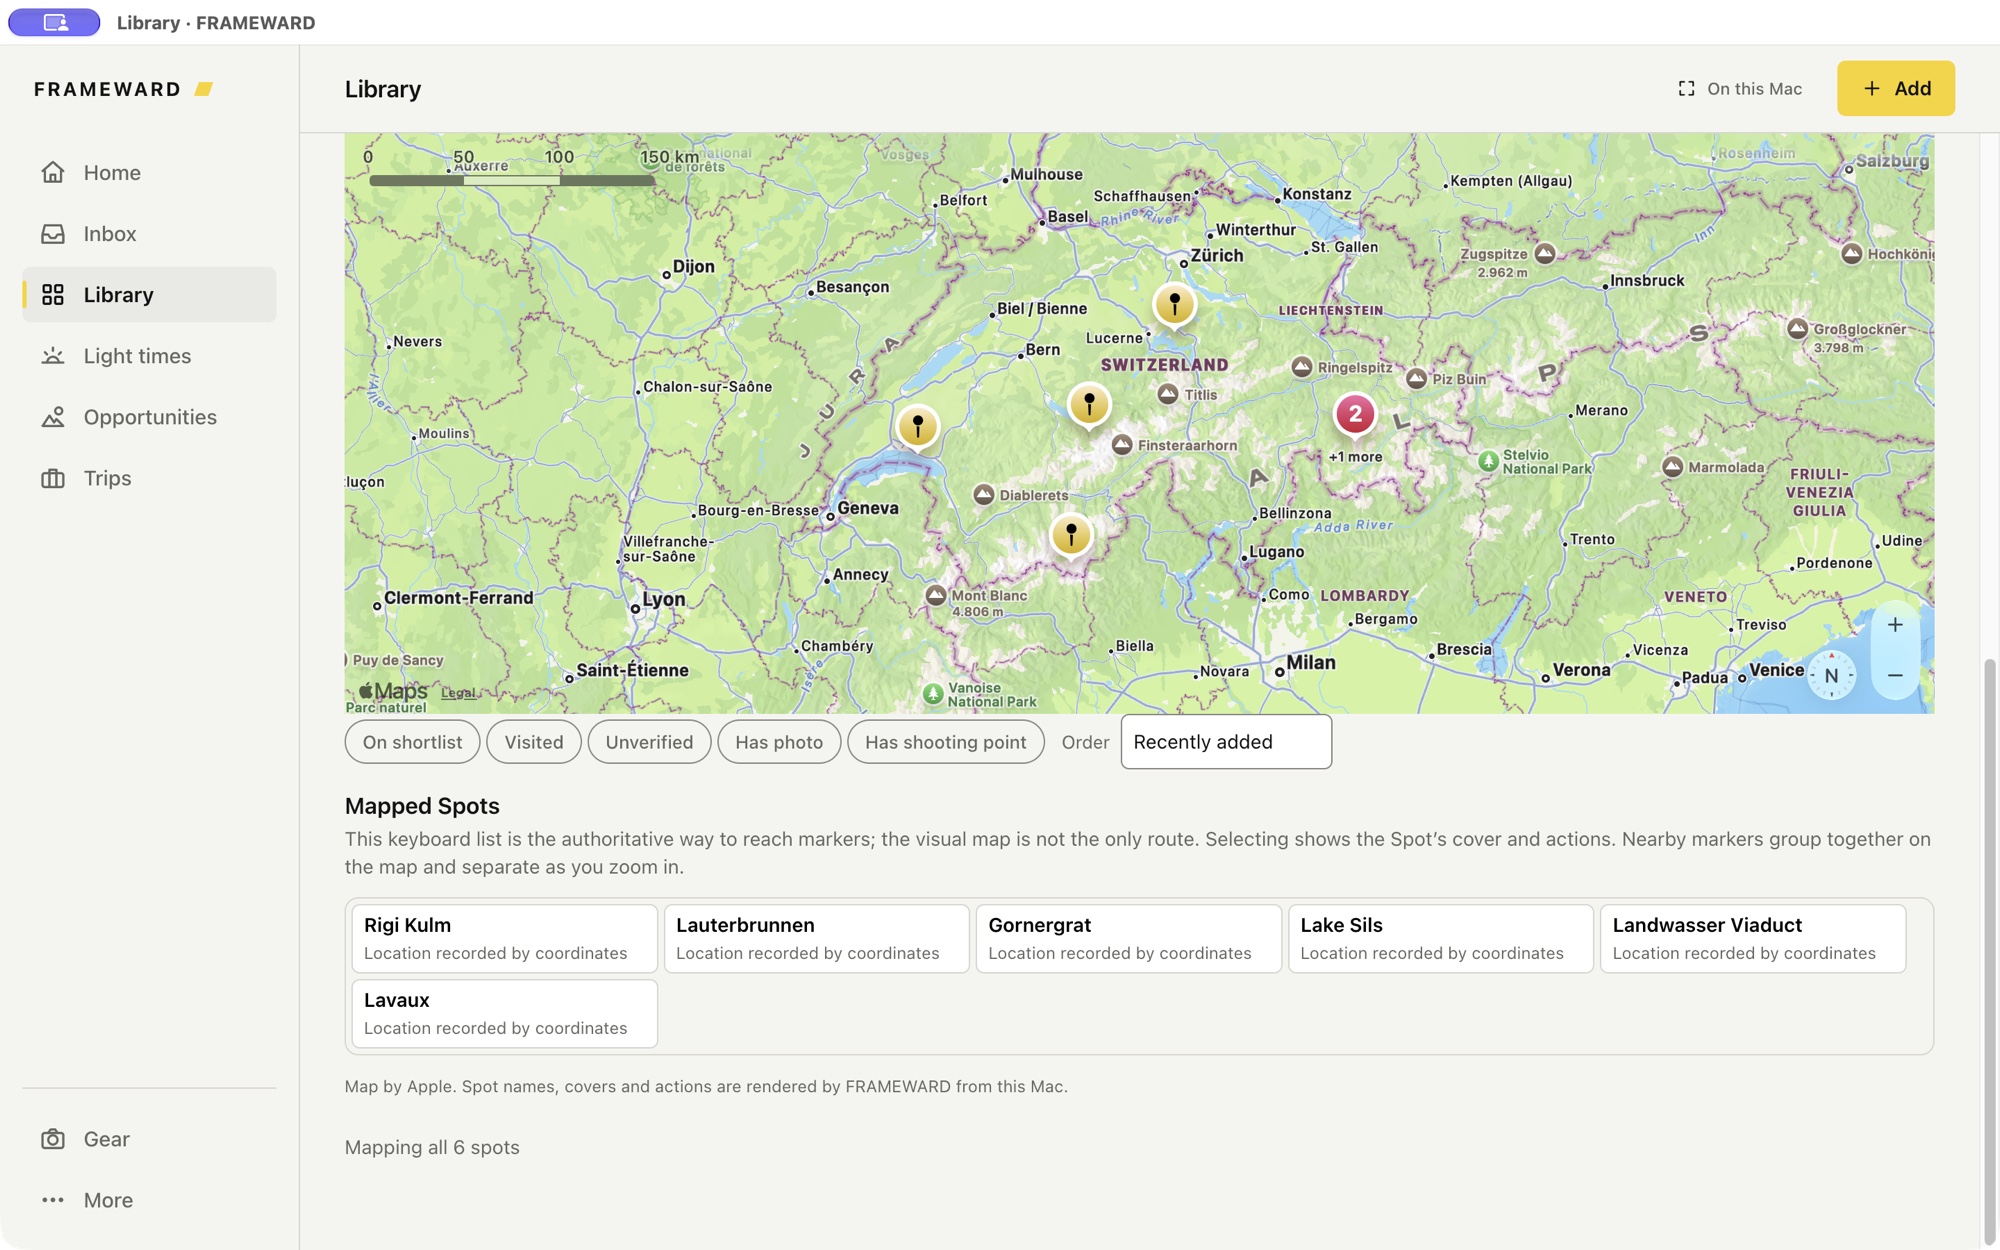Open the Order dropdown Recently added
Screen dimensions: 2000x1250
pyautogui.click(x=1226, y=742)
